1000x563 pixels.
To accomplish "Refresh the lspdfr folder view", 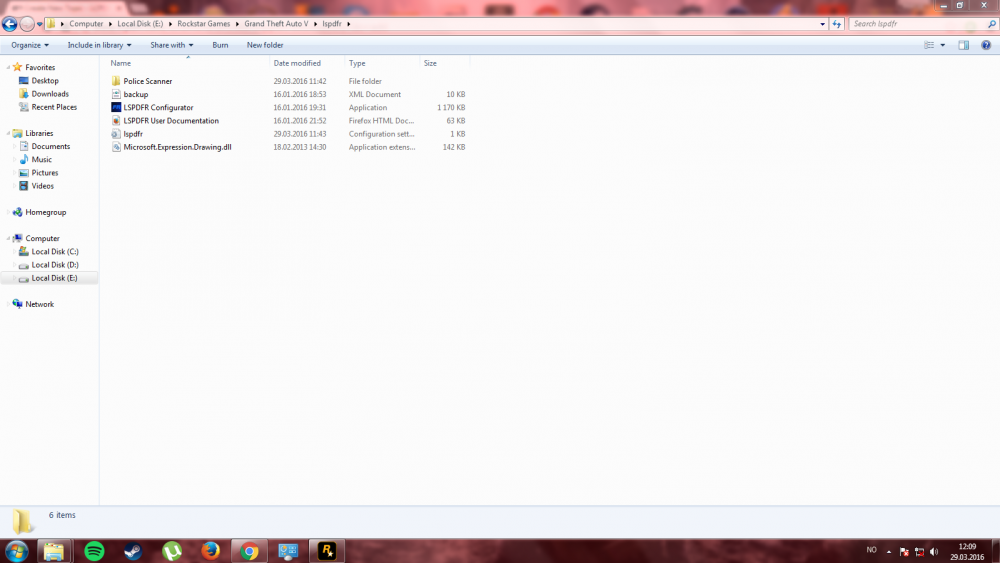I will tap(837, 24).
